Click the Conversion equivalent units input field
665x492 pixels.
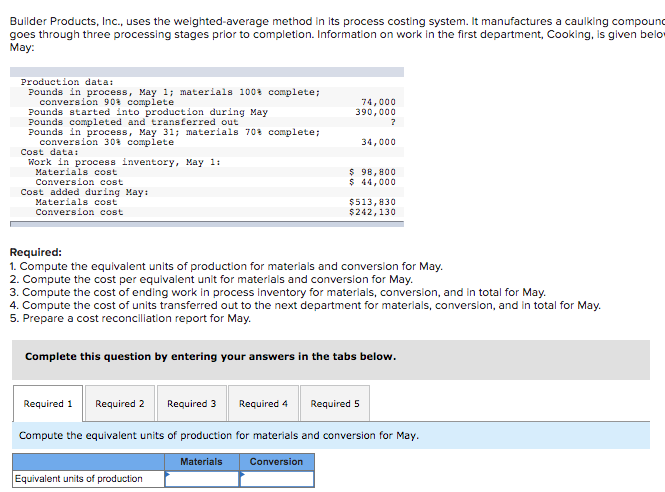(277, 479)
